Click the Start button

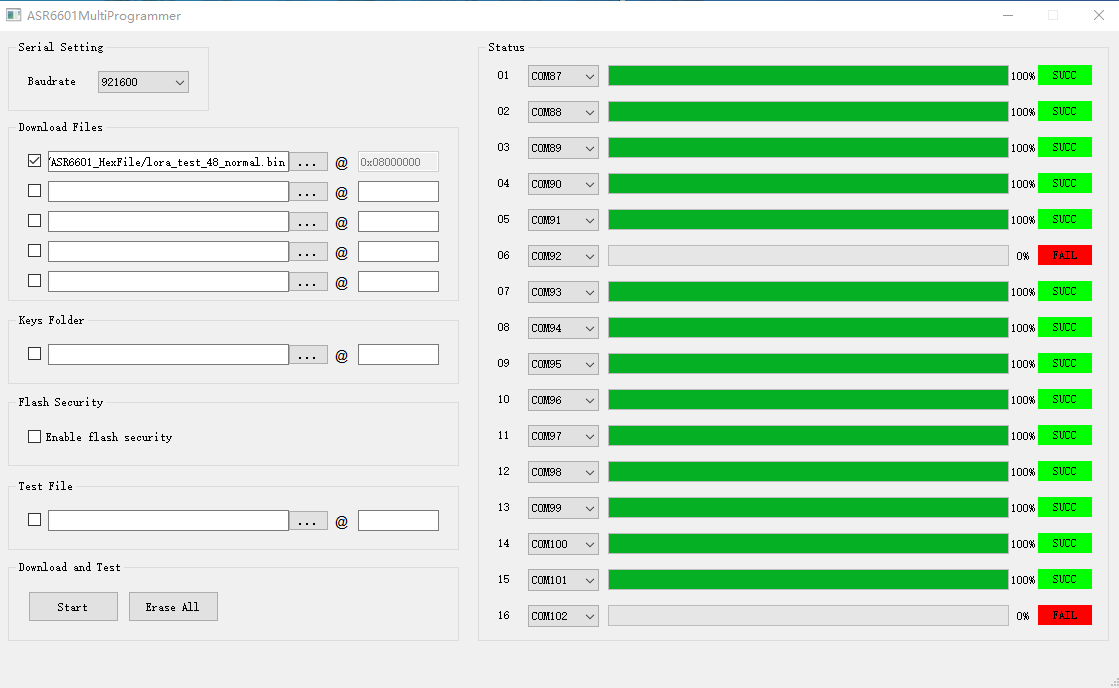(x=73, y=607)
